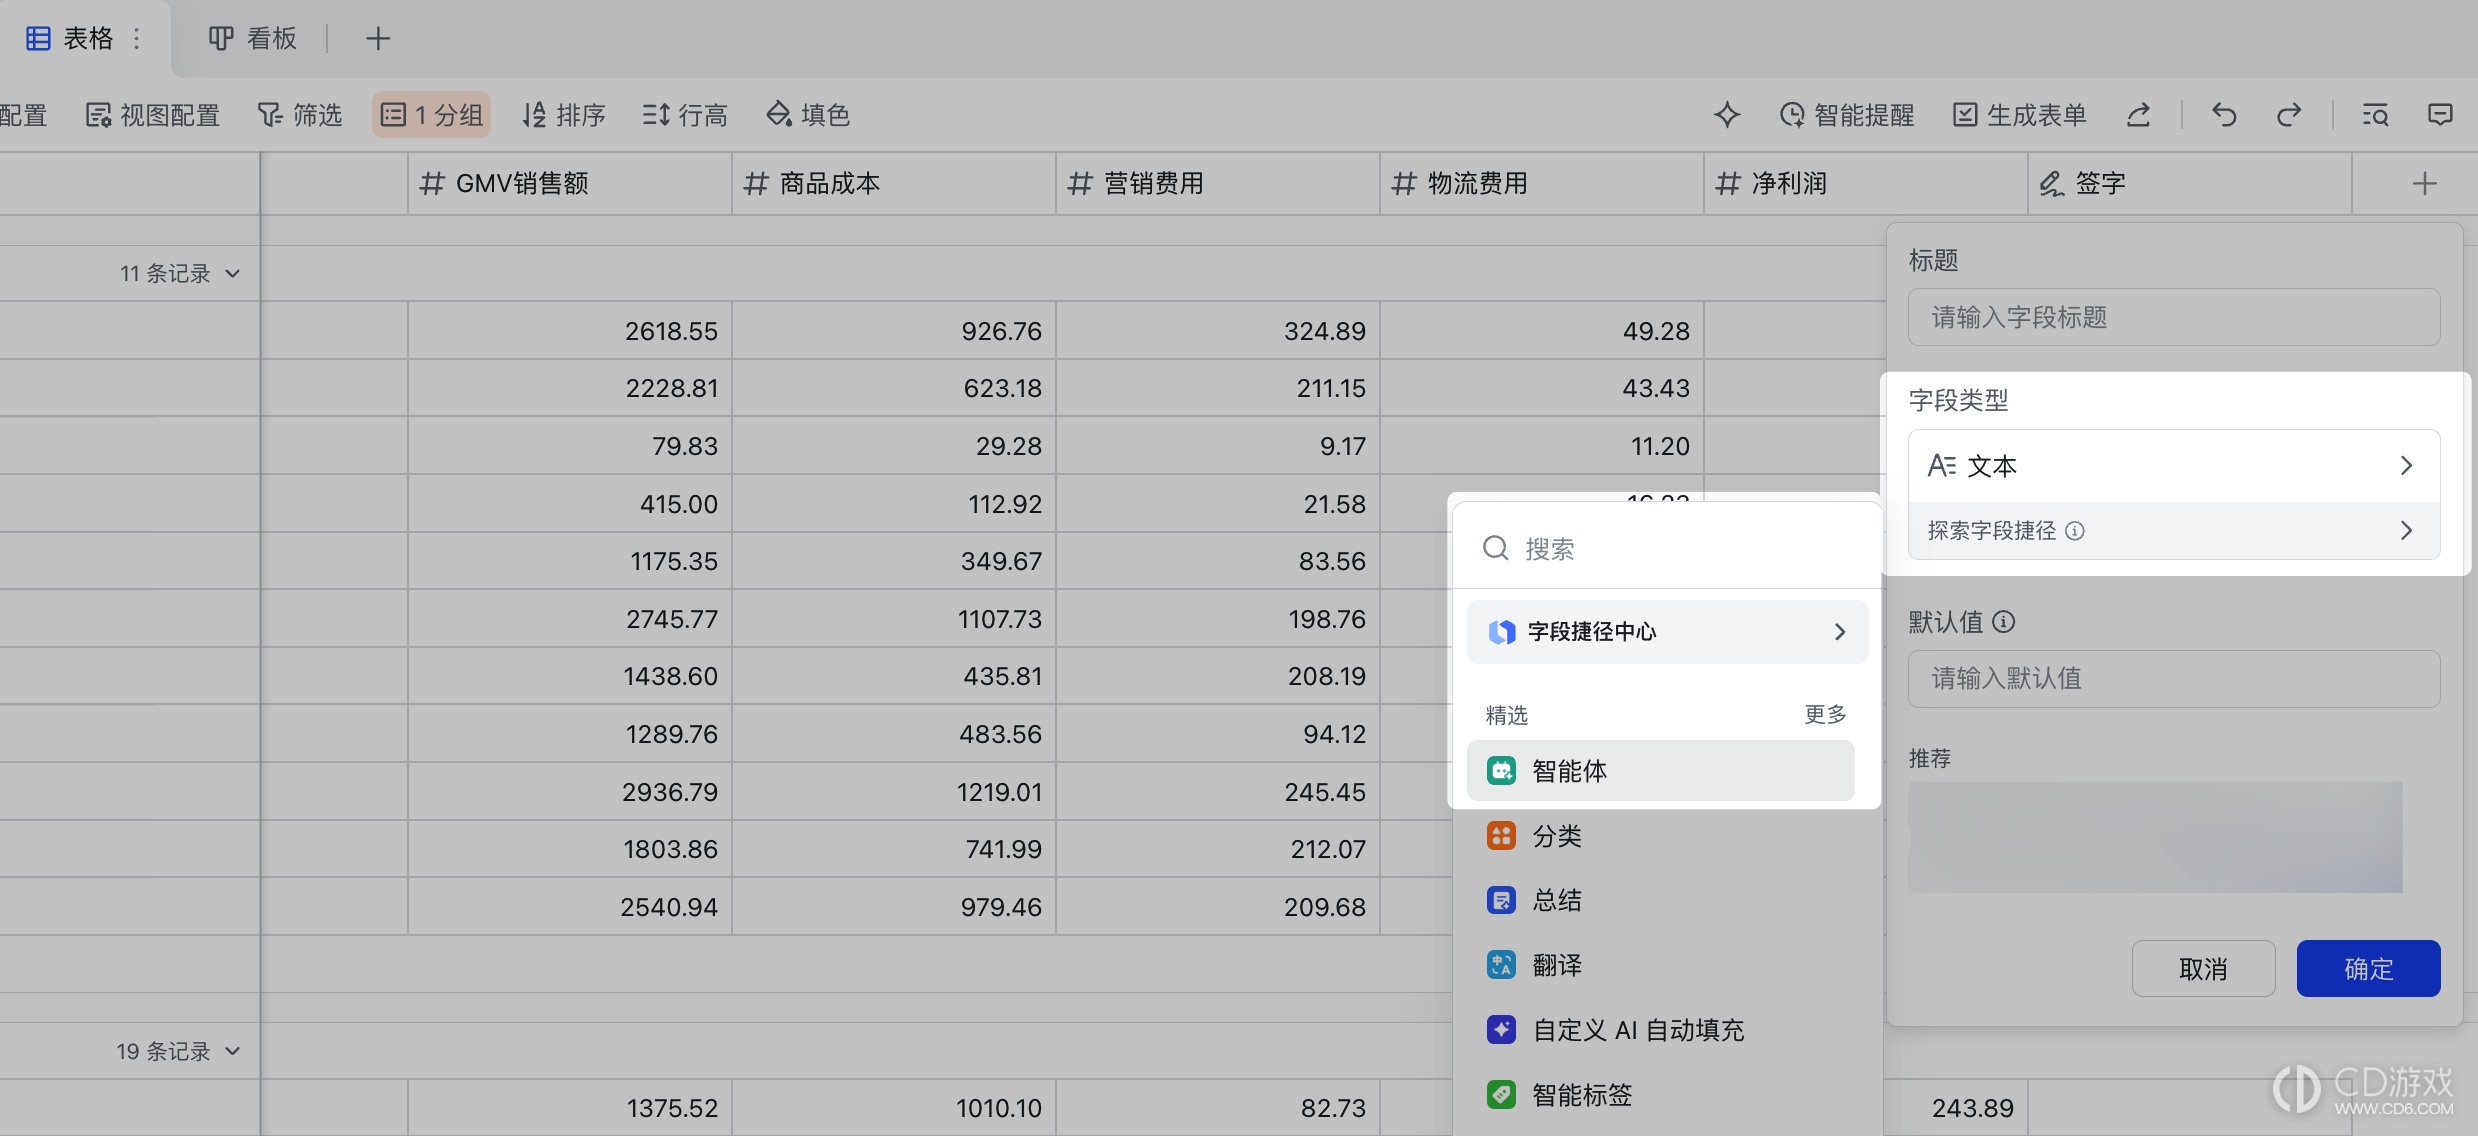This screenshot has height=1136, width=2478.
Task: Open the 1 分组 grouping settings
Action: click(432, 115)
